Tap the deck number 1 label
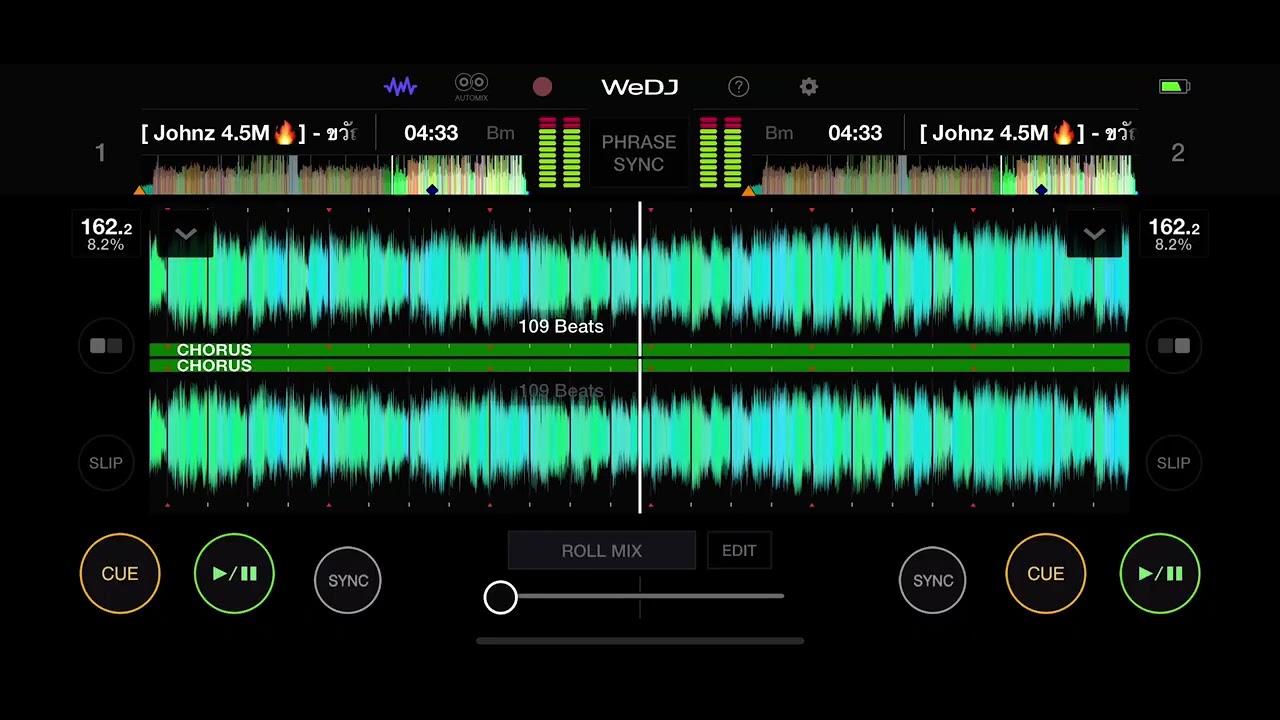This screenshot has width=1280, height=720. (x=100, y=153)
